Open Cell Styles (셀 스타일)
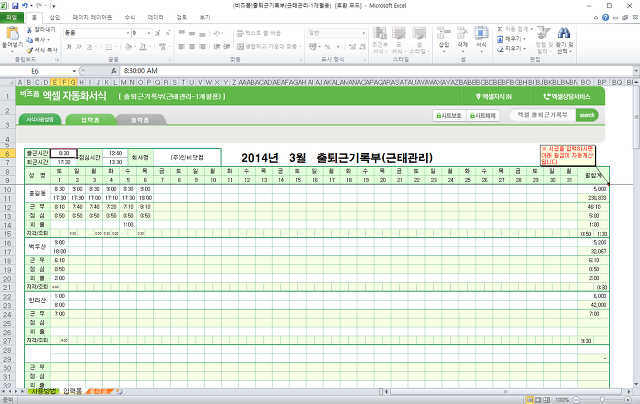The height and width of the screenshot is (404, 640). point(419,40)
